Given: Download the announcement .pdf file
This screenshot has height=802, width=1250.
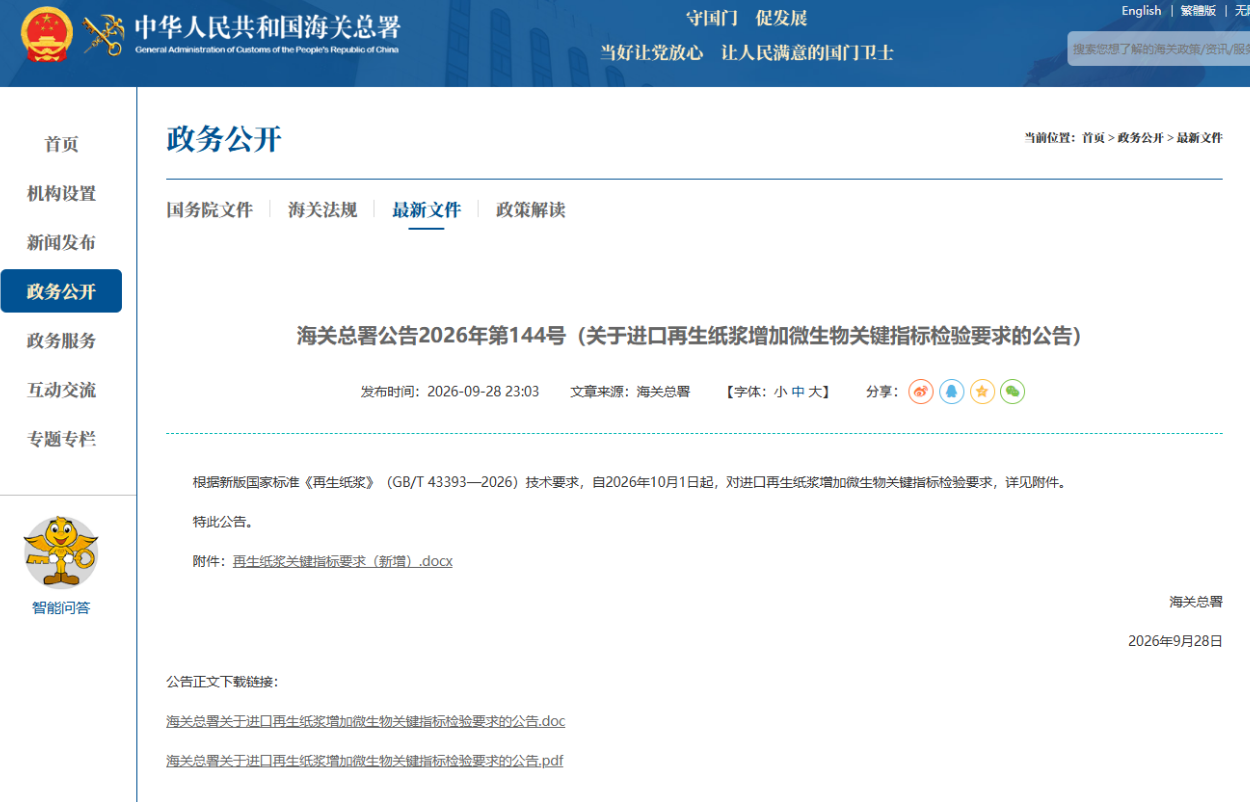Looking at the screenshot, I should tap(365, 761).
